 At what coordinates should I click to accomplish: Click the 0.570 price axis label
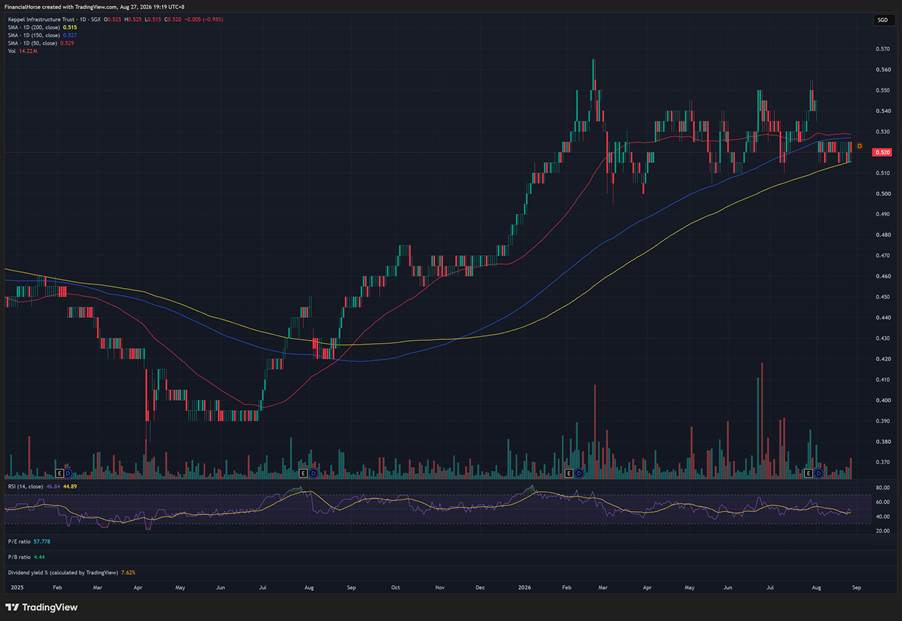tap(882, 49)
